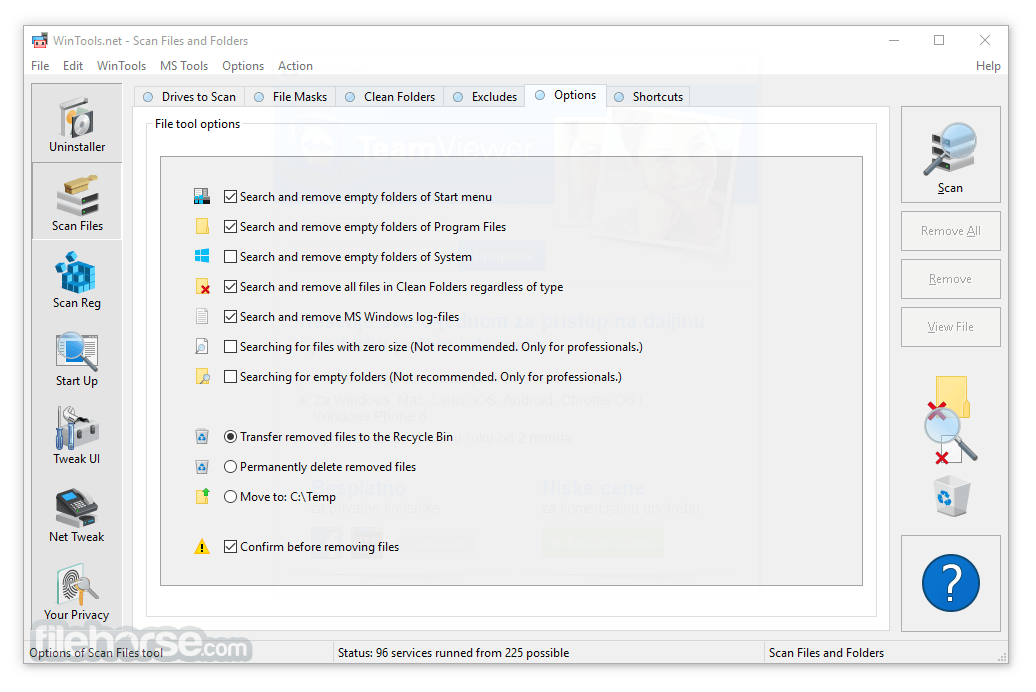This screenshot has width=1036, height=692.
Task: Switch to Excludes tab
Action: tap(484, 96)
